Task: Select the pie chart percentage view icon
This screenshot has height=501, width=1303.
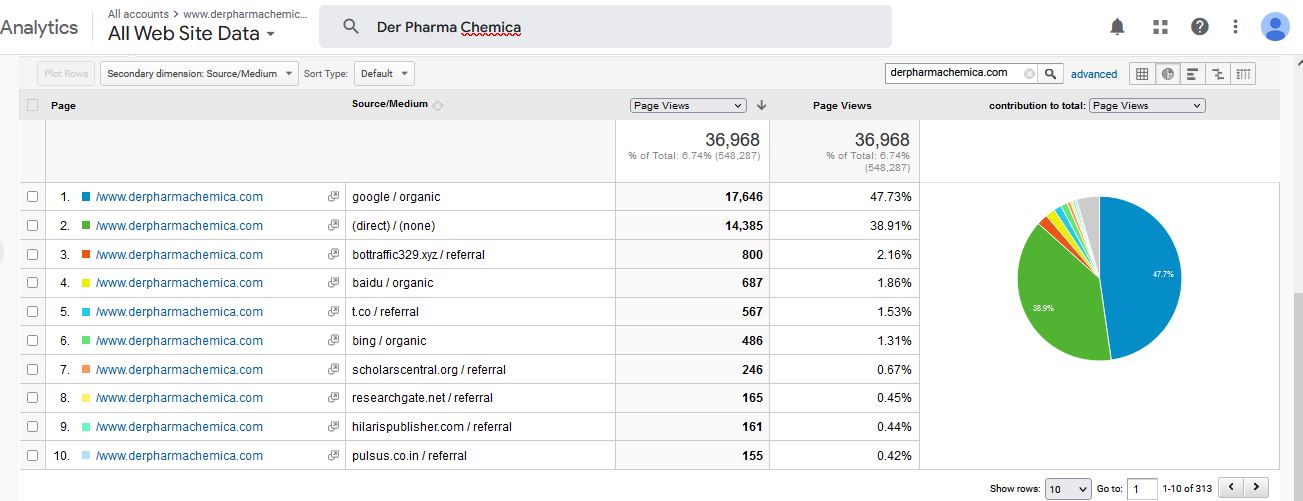Action: [x=1167, y=74]
